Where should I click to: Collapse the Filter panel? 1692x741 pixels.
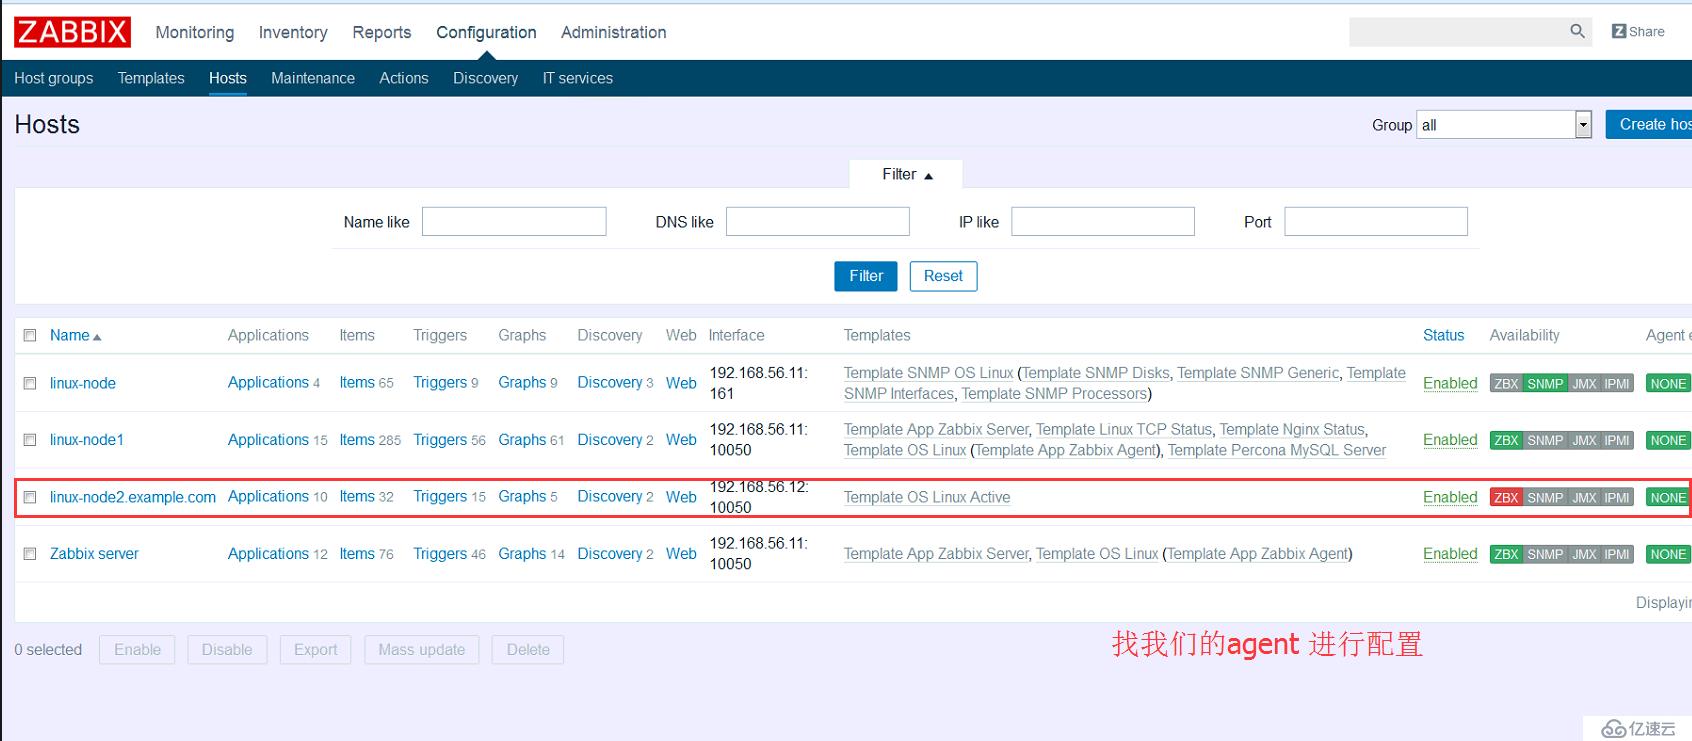[906, 174]
